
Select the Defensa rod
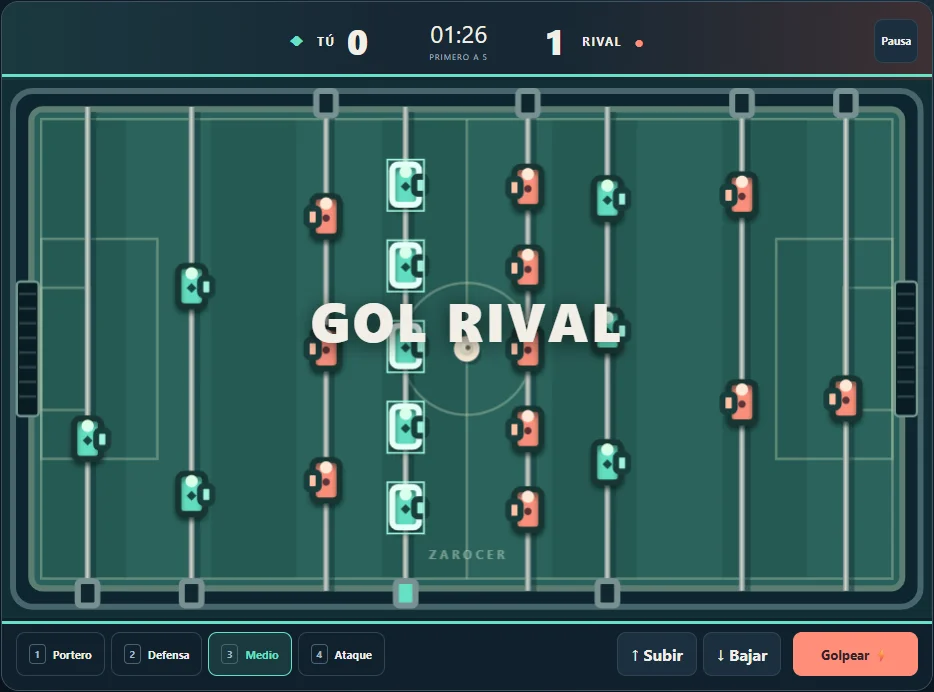click(157, 654)
